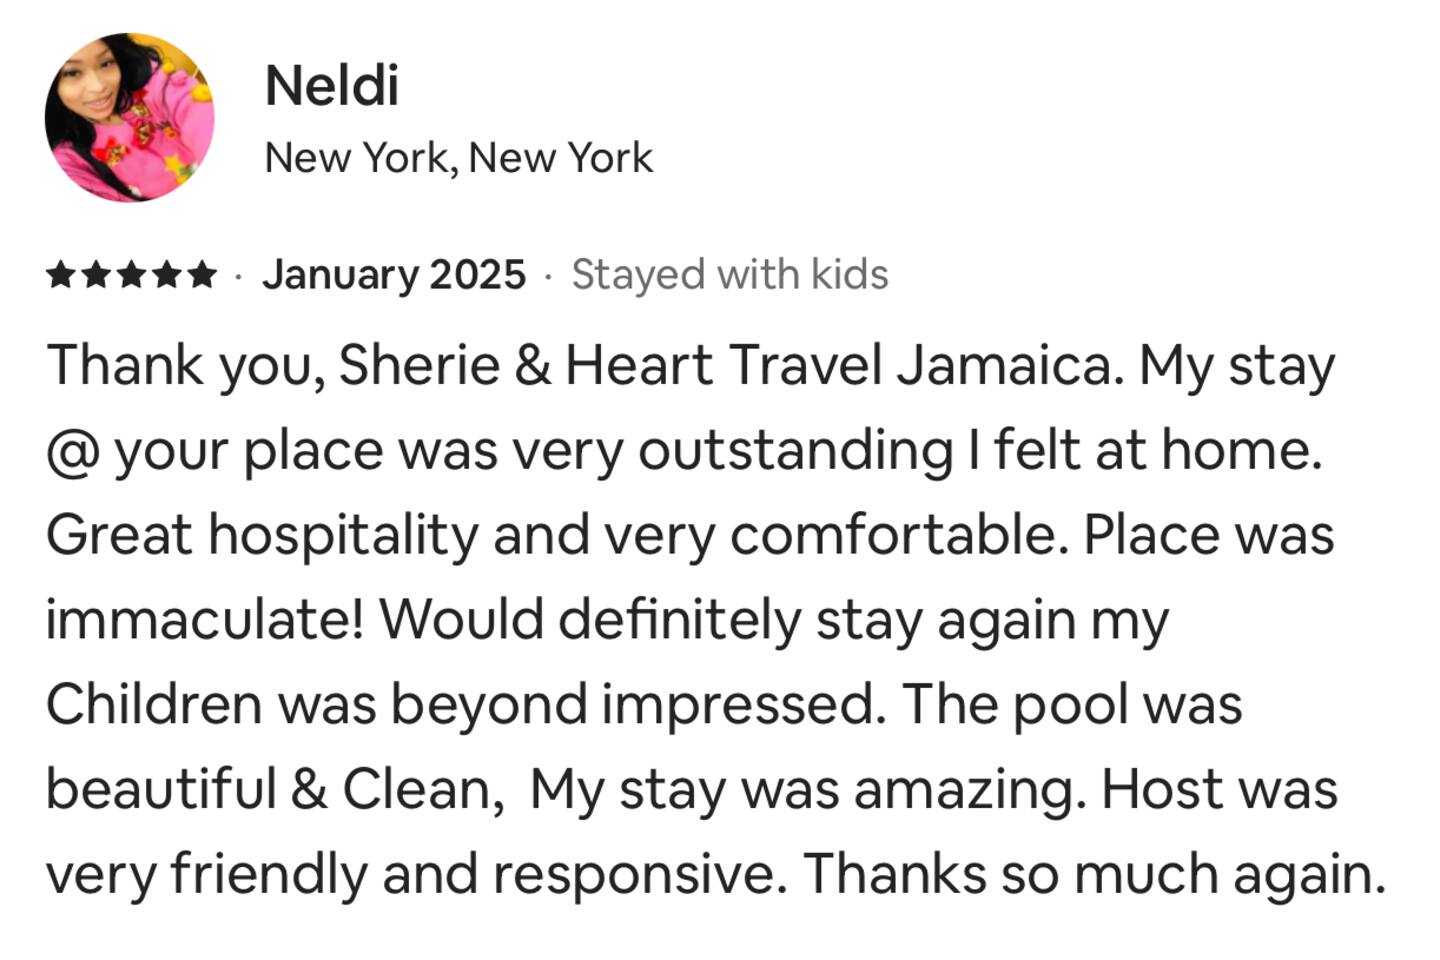Click the third (middle) rating star

pos(131,275)
